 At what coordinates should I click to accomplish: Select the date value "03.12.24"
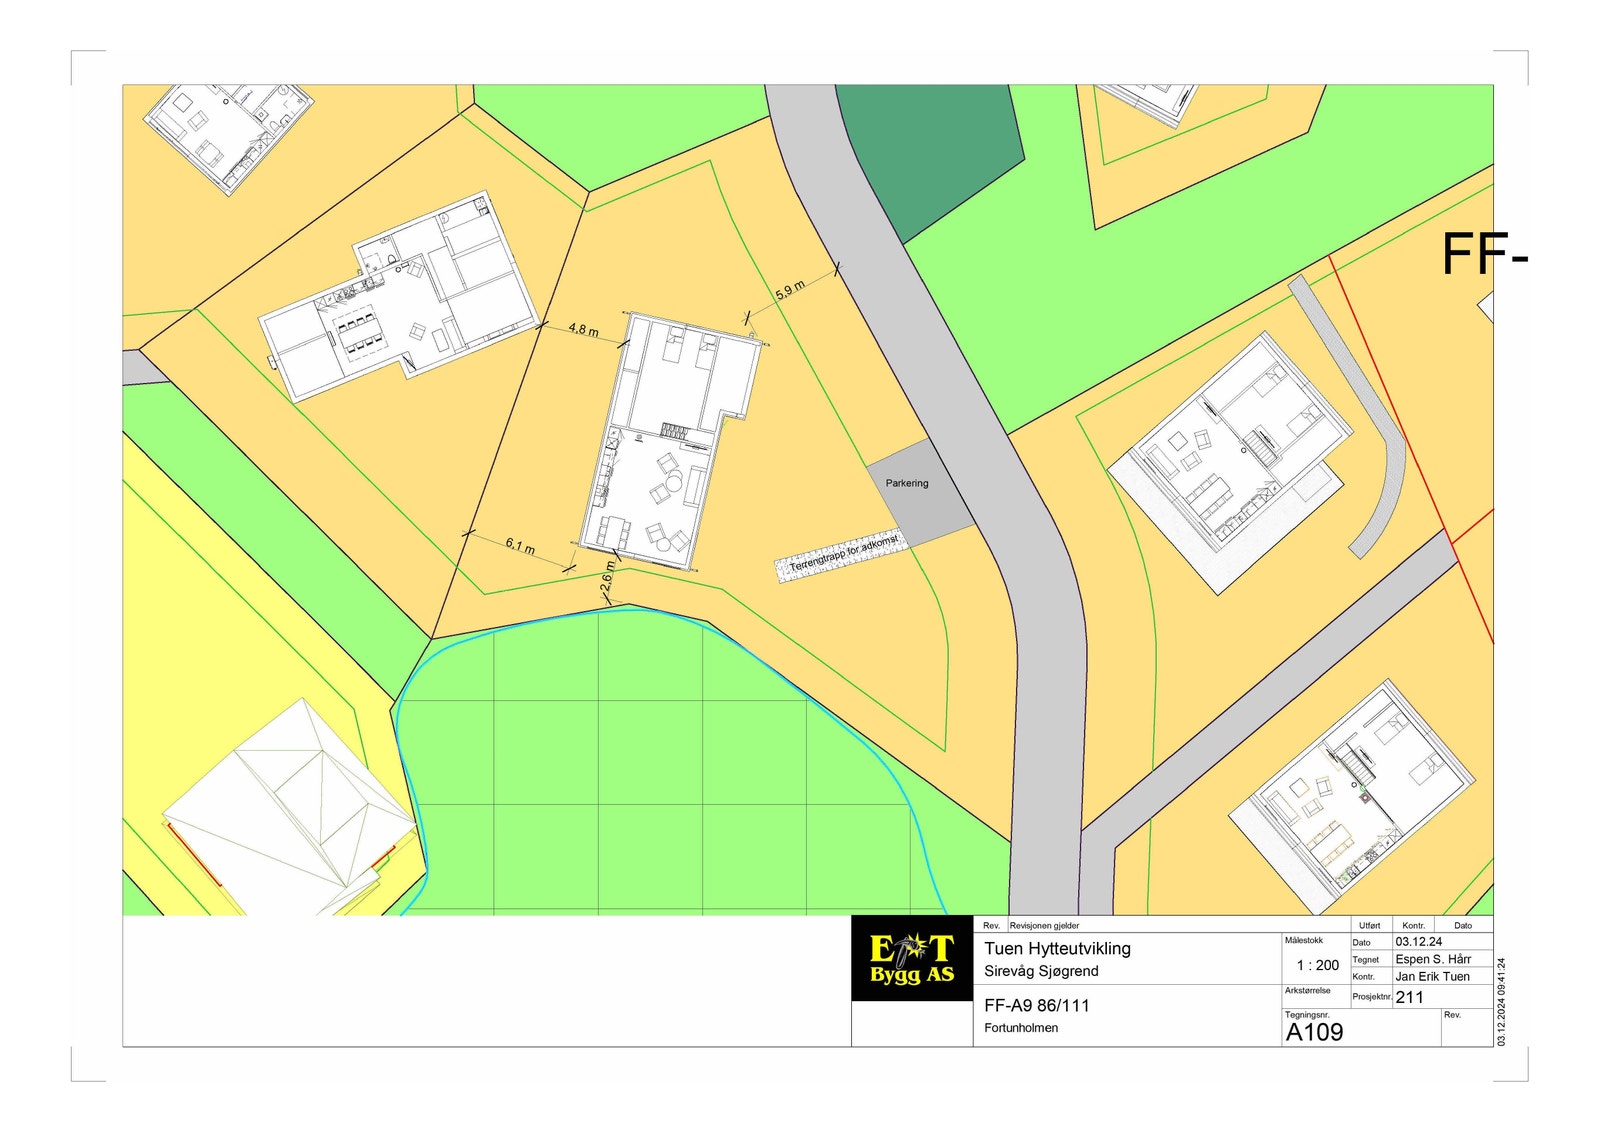tap(1419, 942)
